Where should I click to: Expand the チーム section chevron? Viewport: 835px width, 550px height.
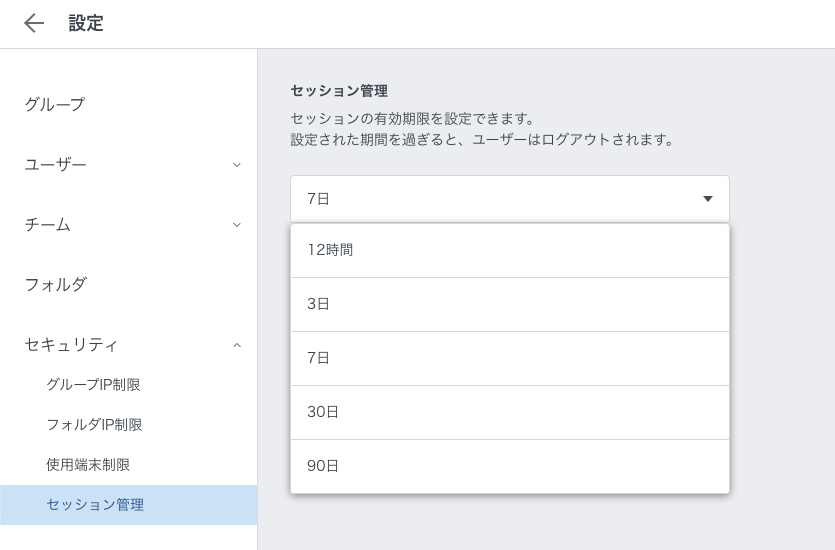coord(237,225)
